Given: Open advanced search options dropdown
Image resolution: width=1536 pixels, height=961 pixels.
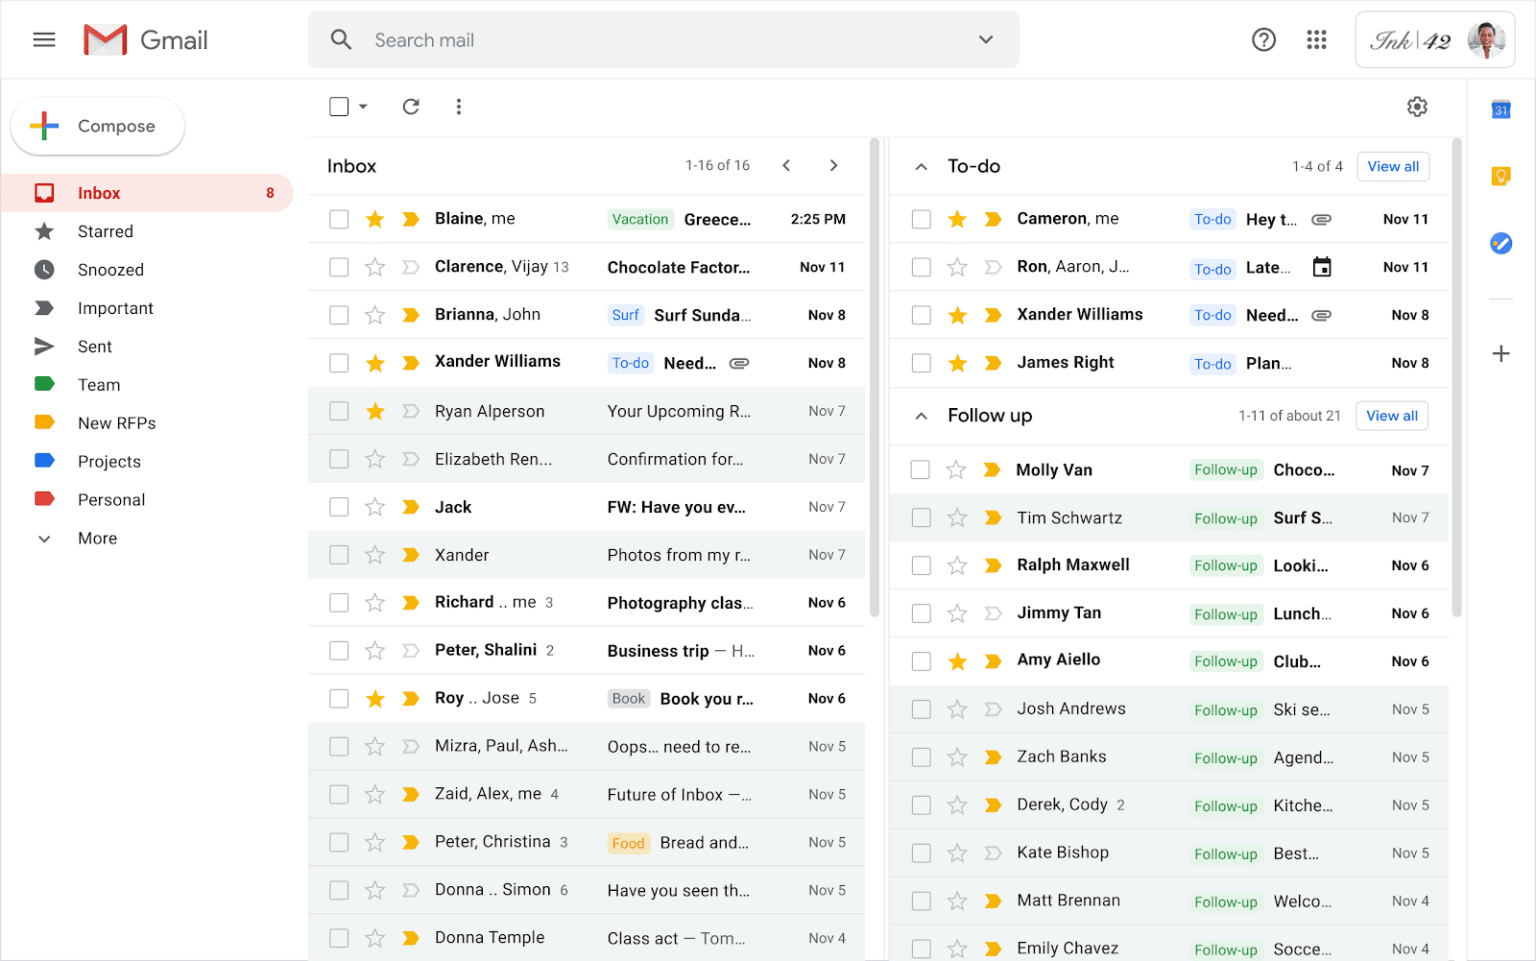Looking at the screenshot, I should click(x=986, y=40).
